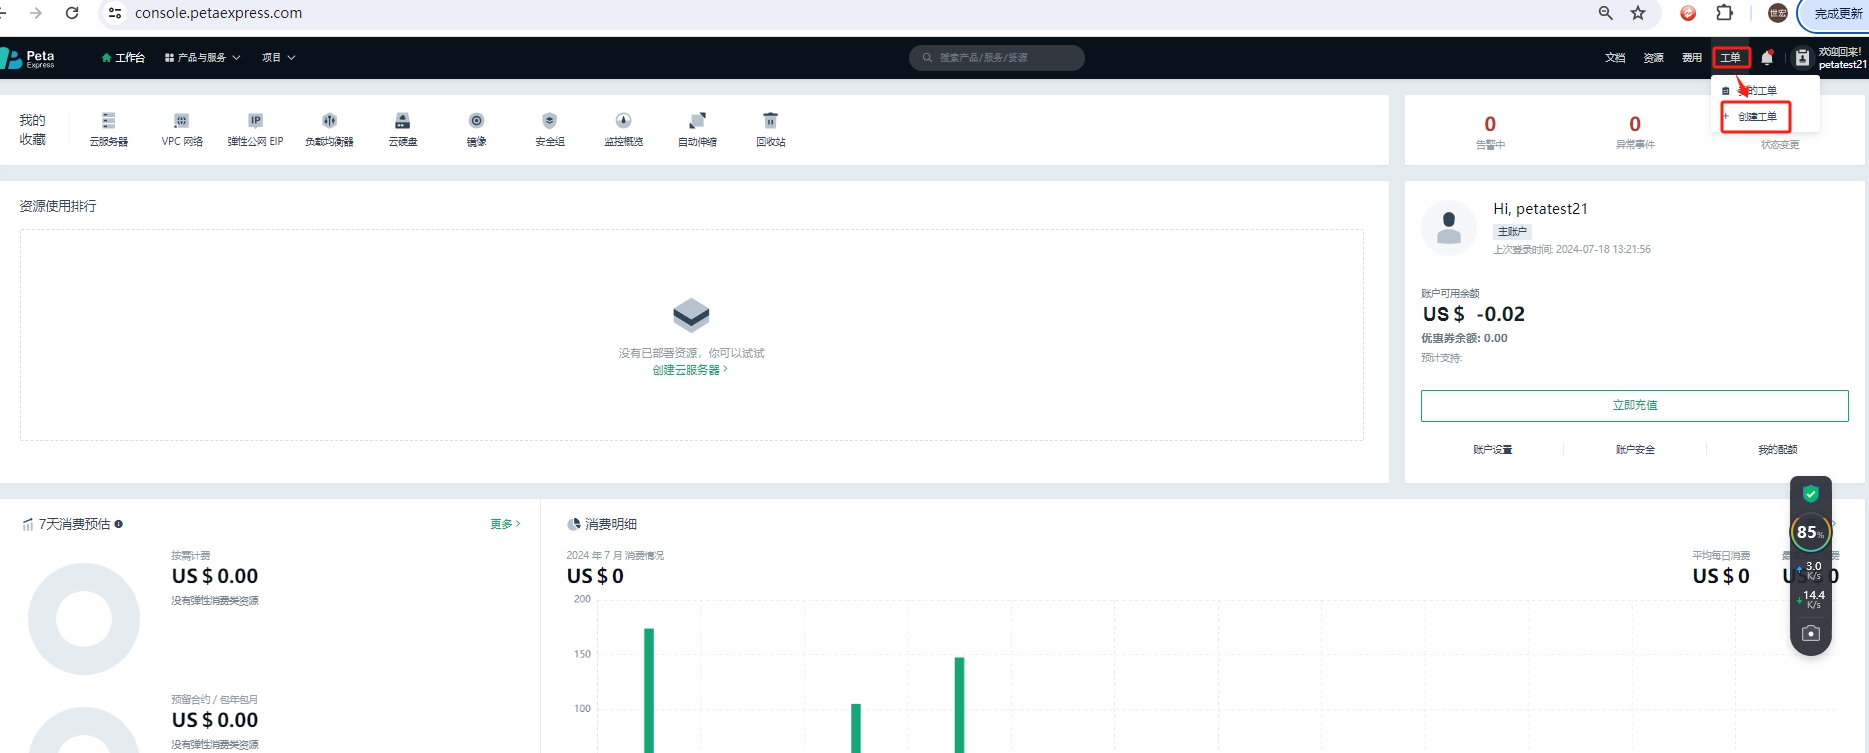The height and width of the screenshot is (753, 1869).
Task: Open 费用 billing in top bar
Action: point(1692,58)
